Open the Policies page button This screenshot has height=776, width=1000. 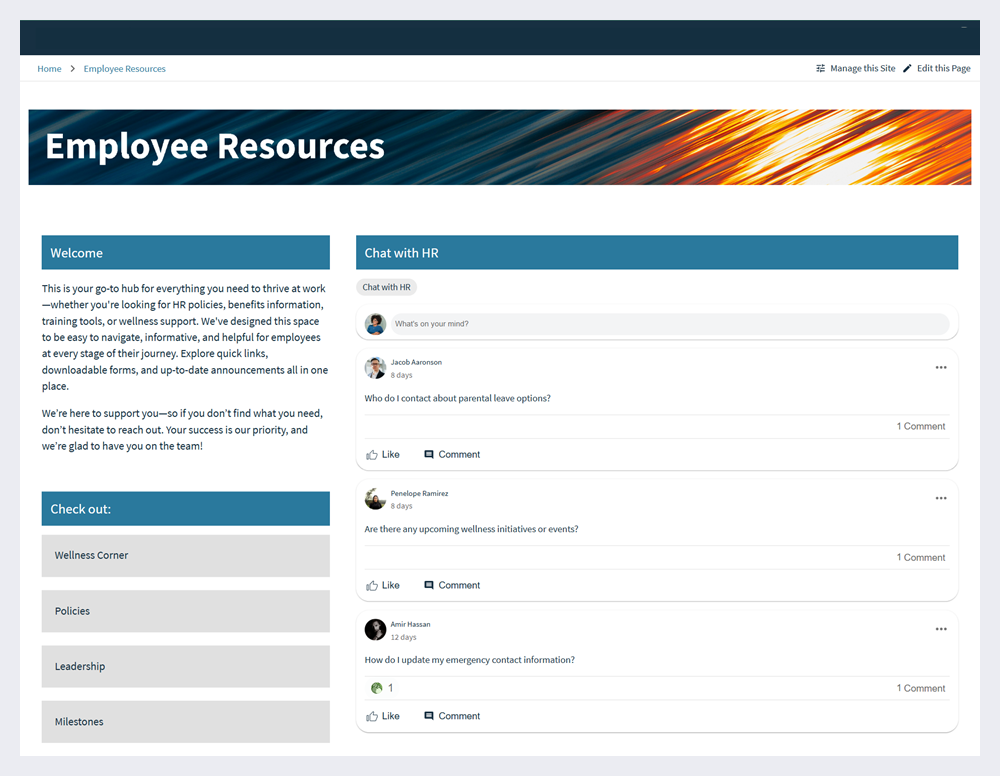pos(185,611)
